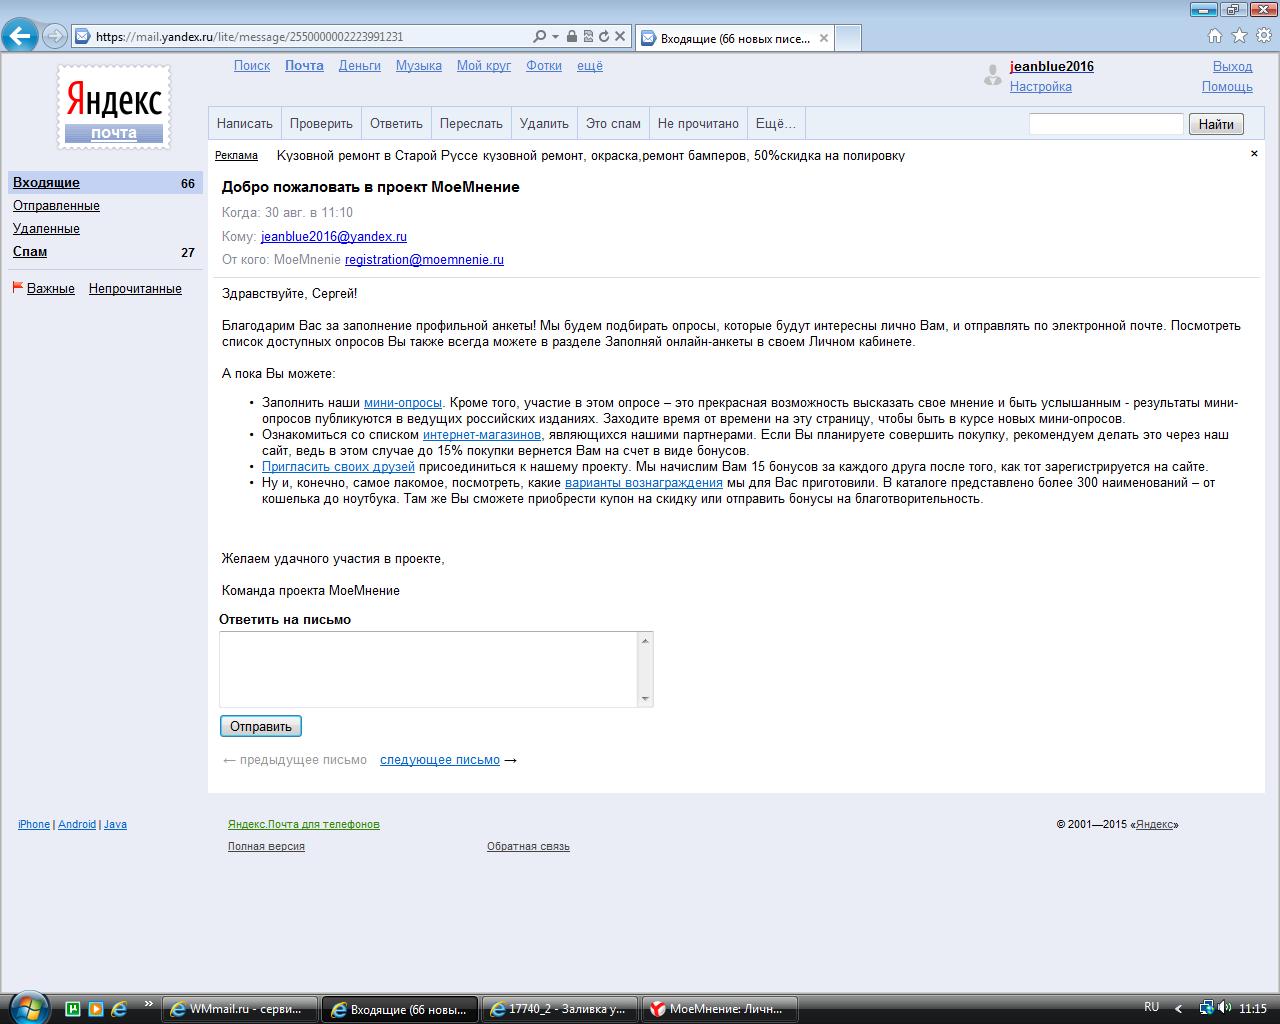Filter by Непрочитанные messages
The width and height of the screenshot is (1280, 1024).
coord(135,289)
